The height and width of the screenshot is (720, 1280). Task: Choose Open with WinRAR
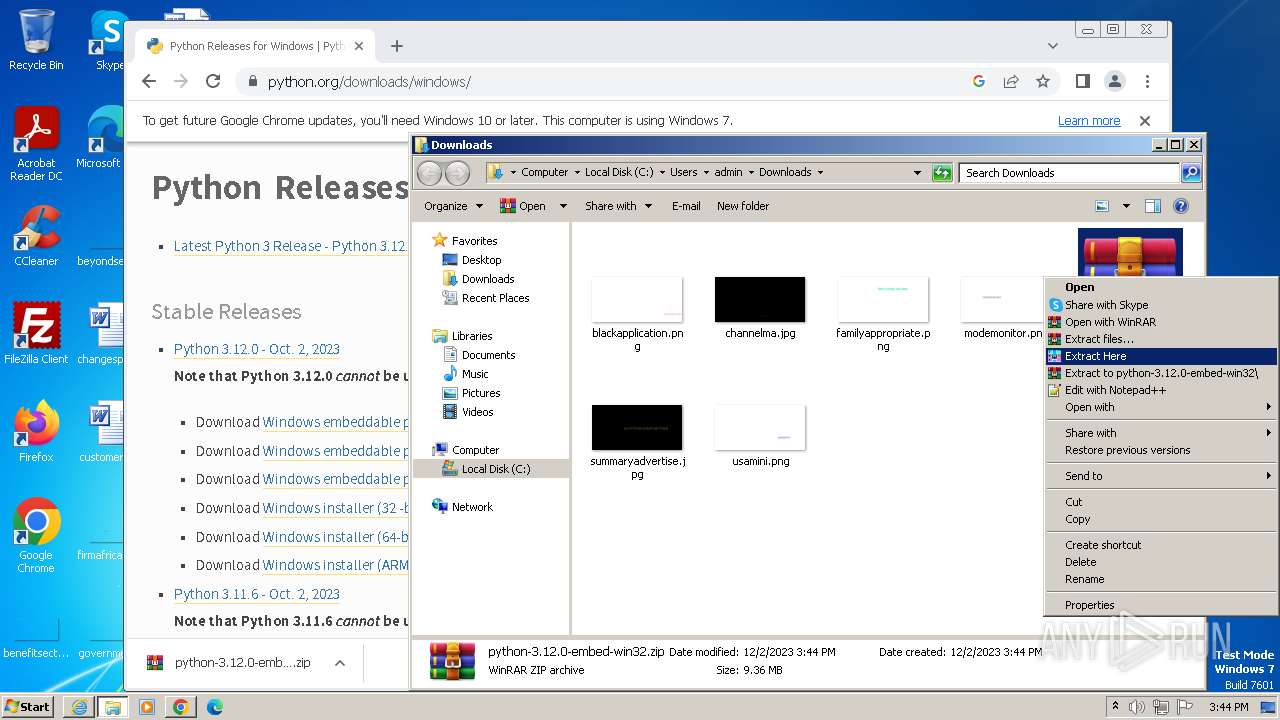pos(1161,322)
